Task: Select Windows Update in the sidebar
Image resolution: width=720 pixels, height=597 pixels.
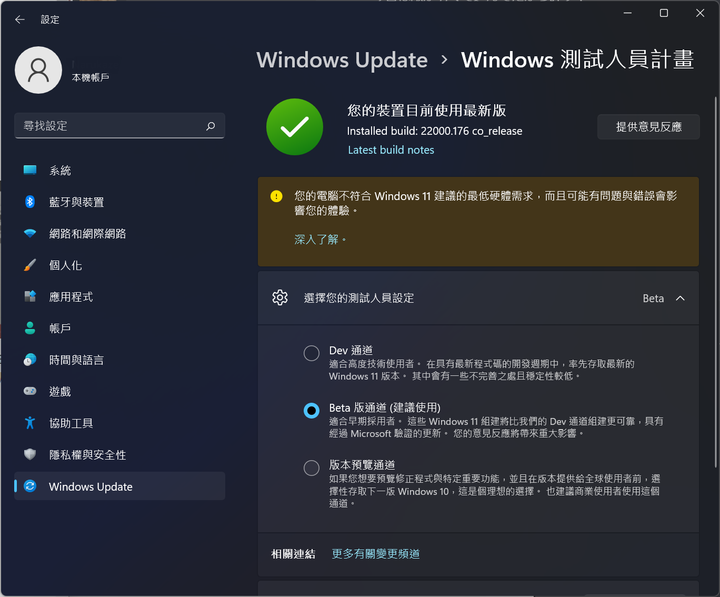Action: (119, 486)
